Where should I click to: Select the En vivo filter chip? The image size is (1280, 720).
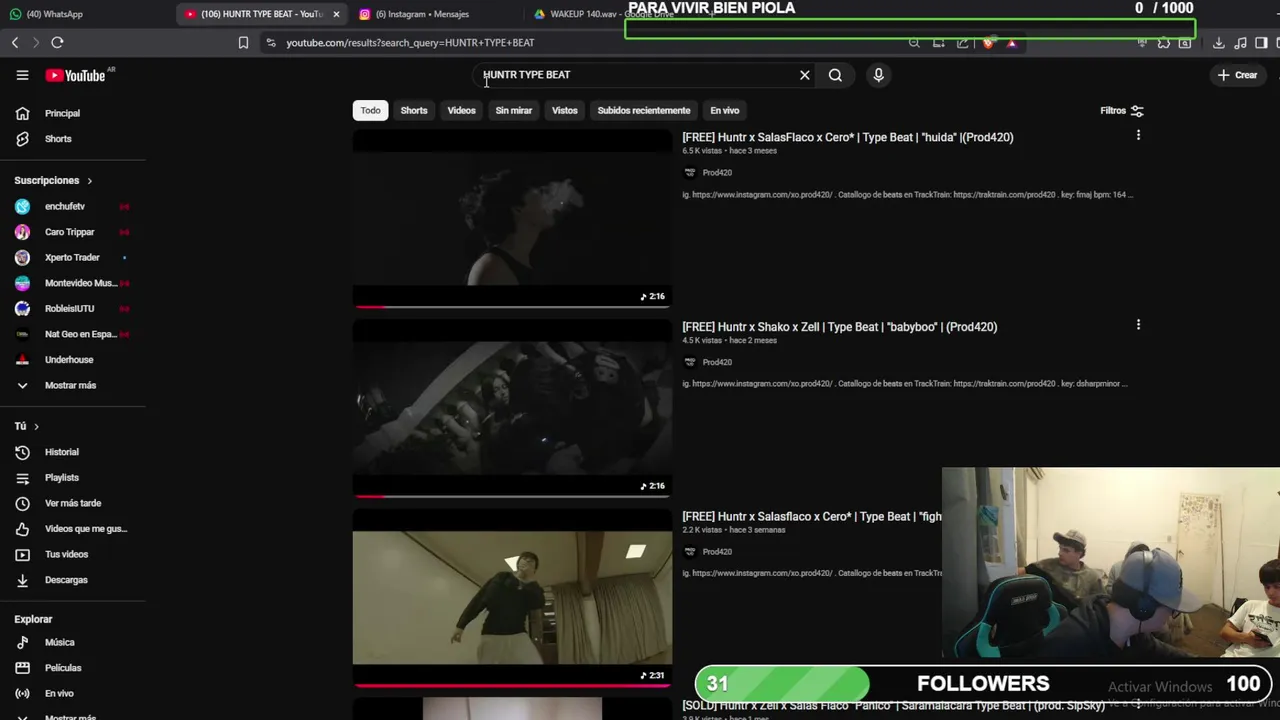725,111
